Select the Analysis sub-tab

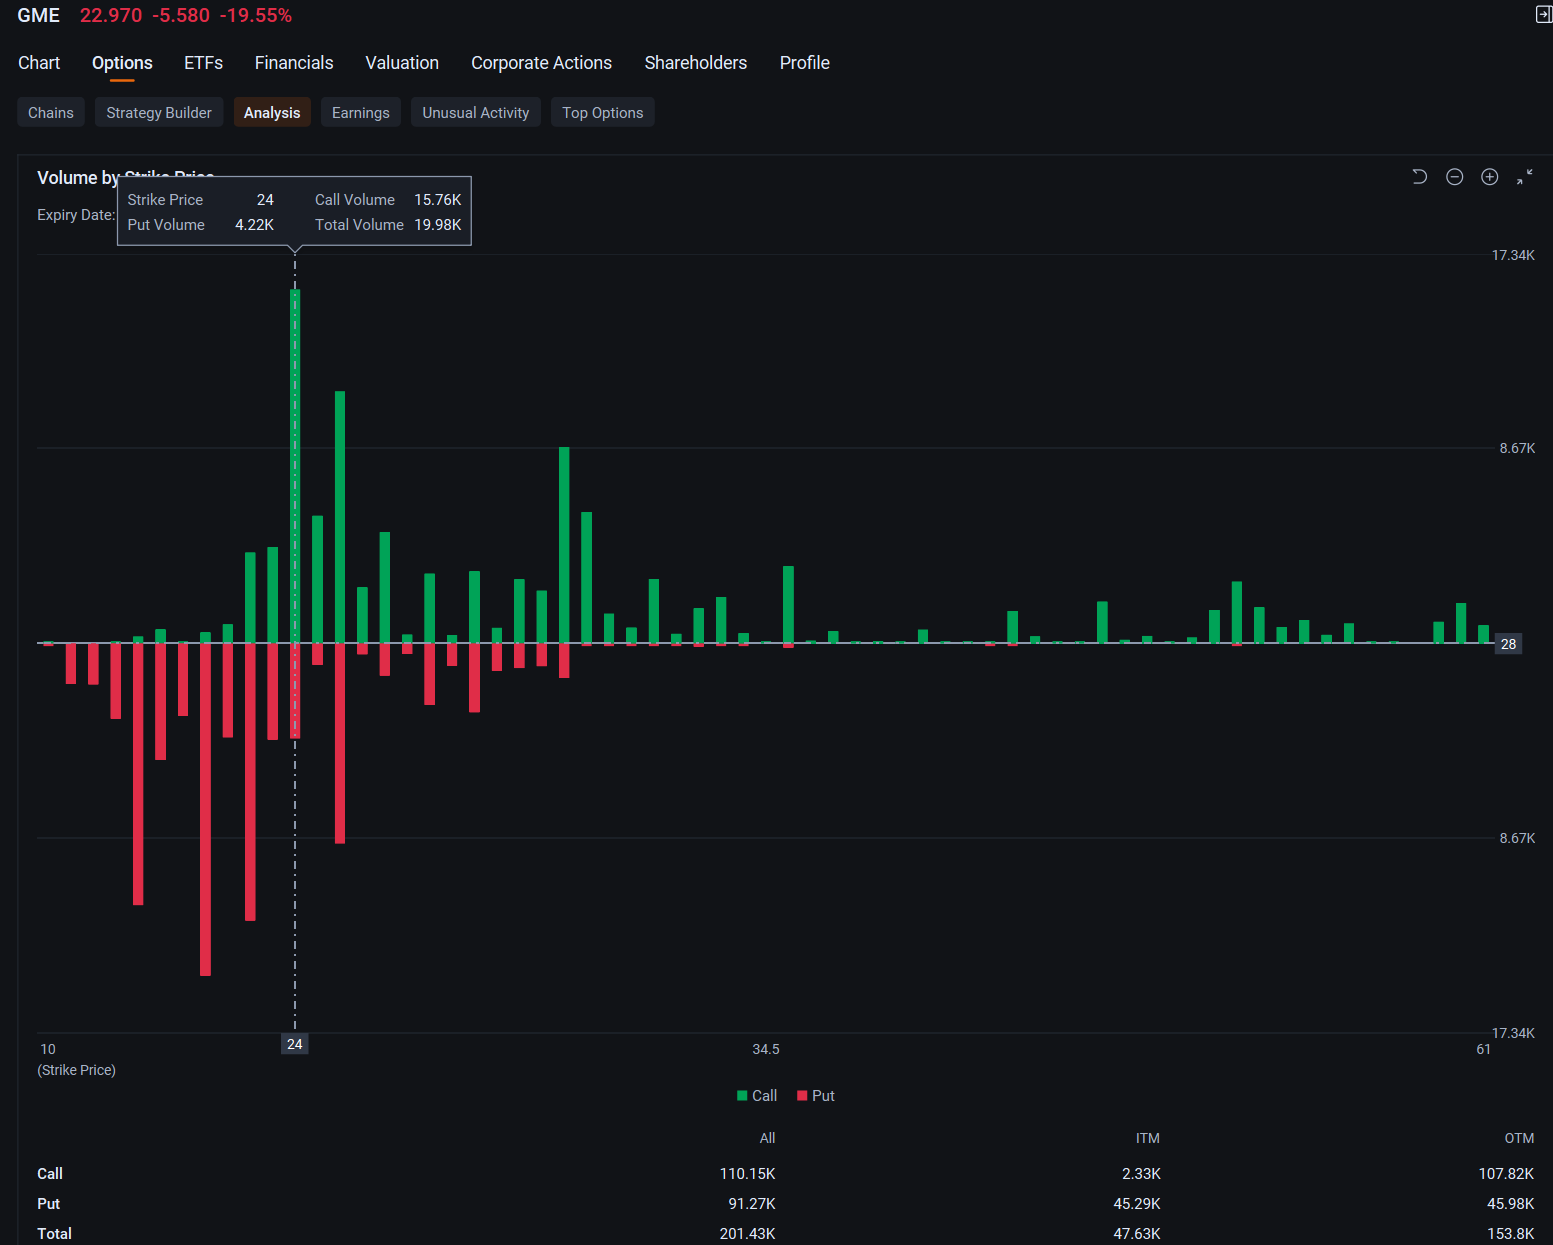pos(272,112)
